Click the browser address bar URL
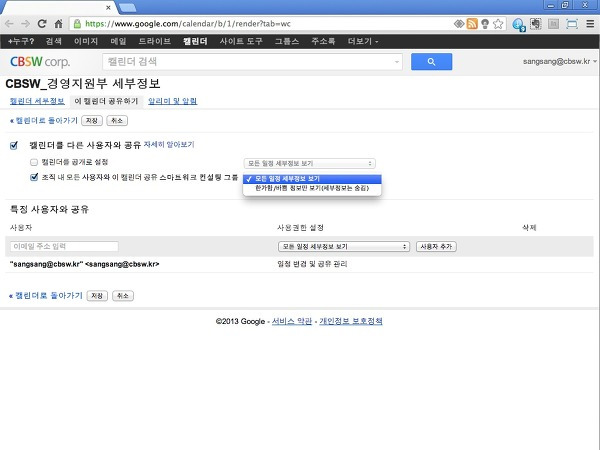Image resolution: width=600 pixels, height=450 pixels. 188,24
